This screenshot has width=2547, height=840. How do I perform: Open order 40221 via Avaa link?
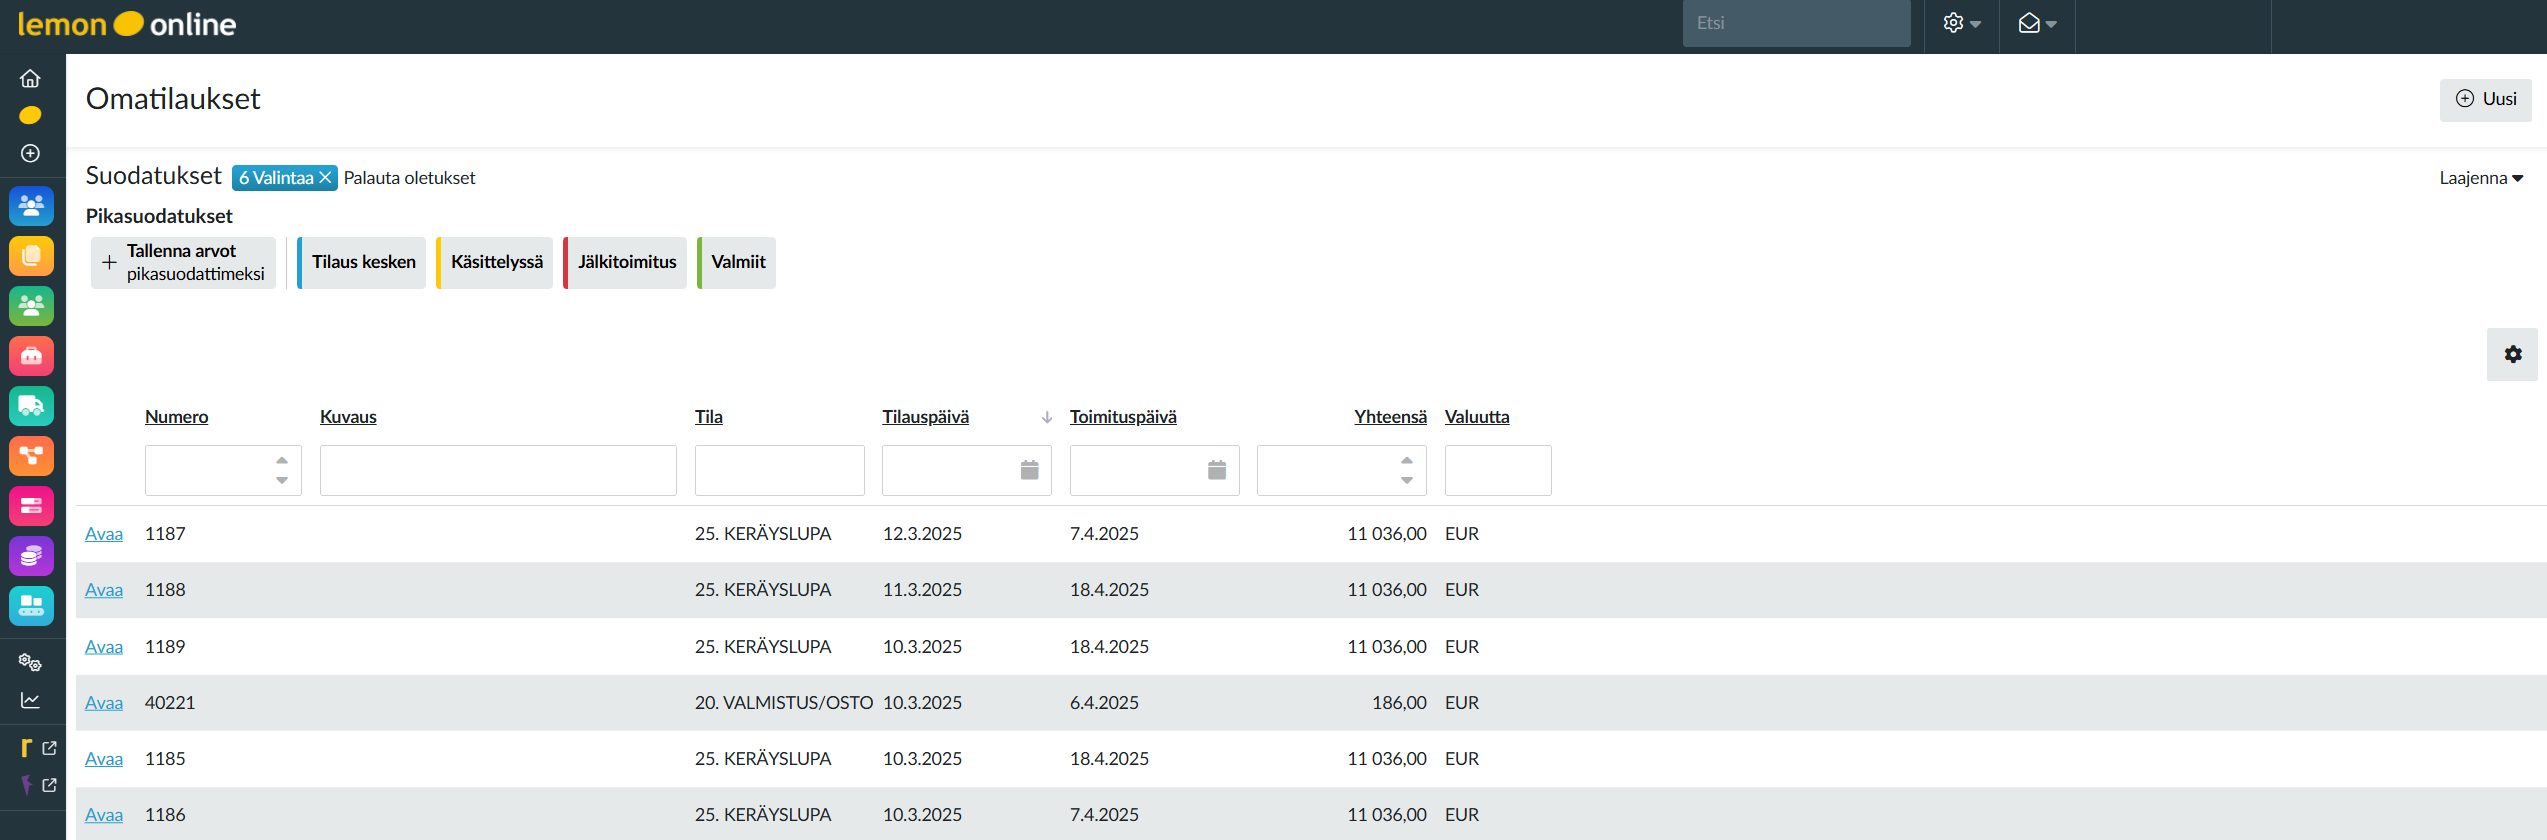(x=104, y=703)
